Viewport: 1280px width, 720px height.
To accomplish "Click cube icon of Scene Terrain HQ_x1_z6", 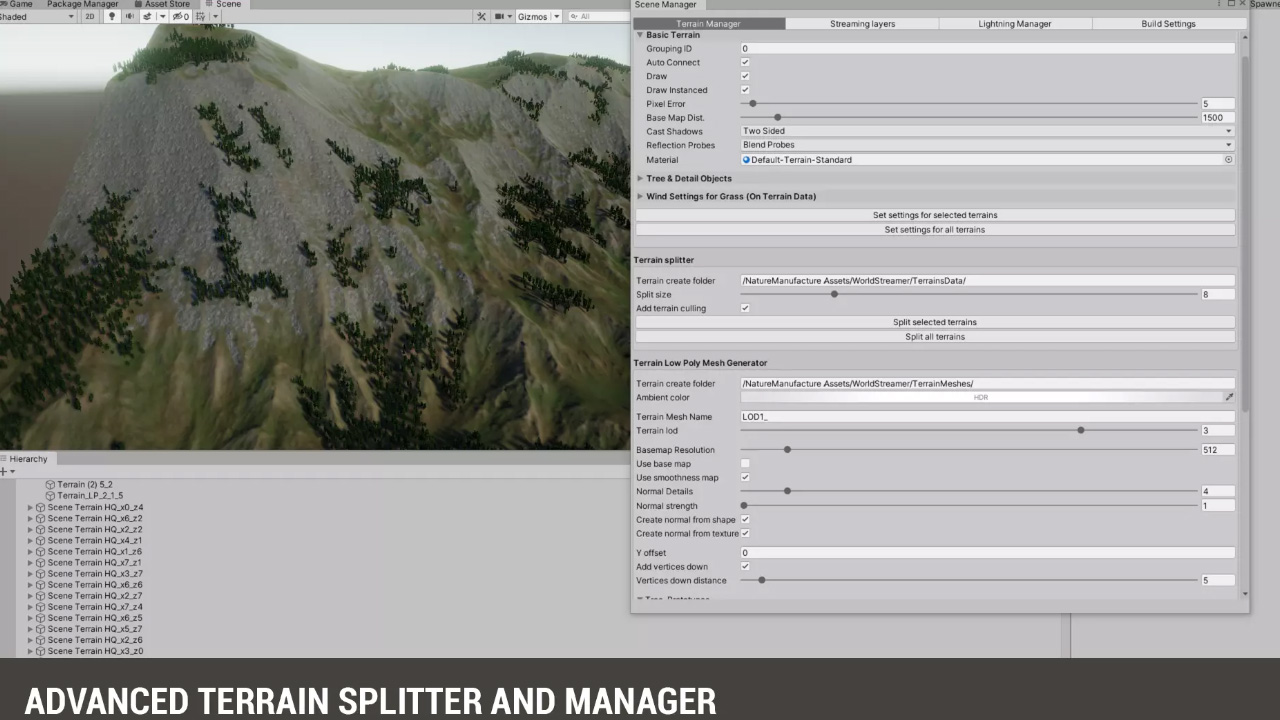I will [x=41, y=551].
